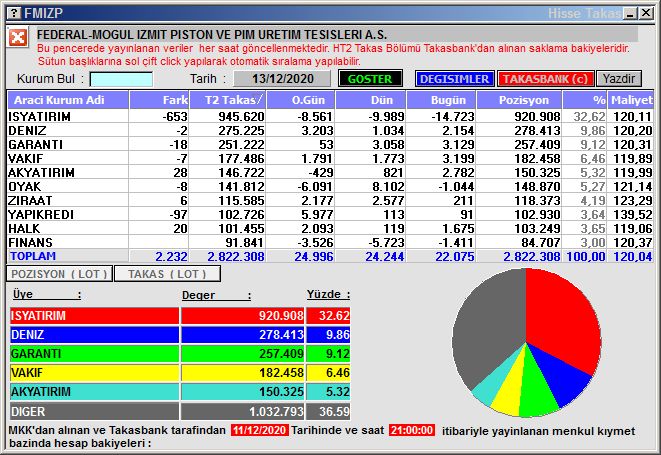Sort by Pozisyon column header

pos(519,100)
